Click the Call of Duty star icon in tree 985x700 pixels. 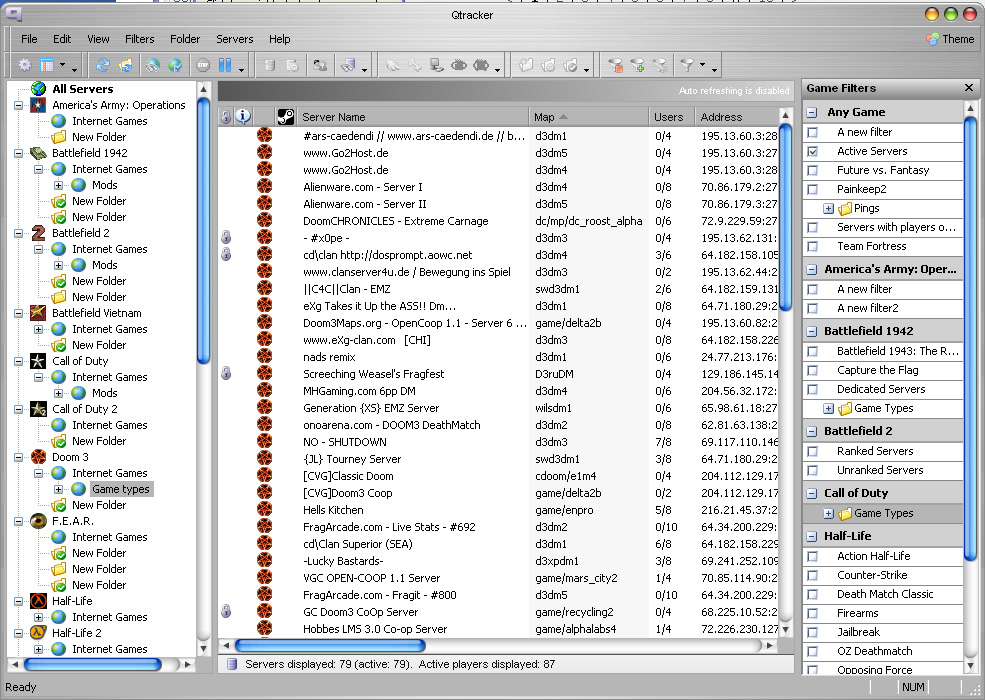pos(39,361)
